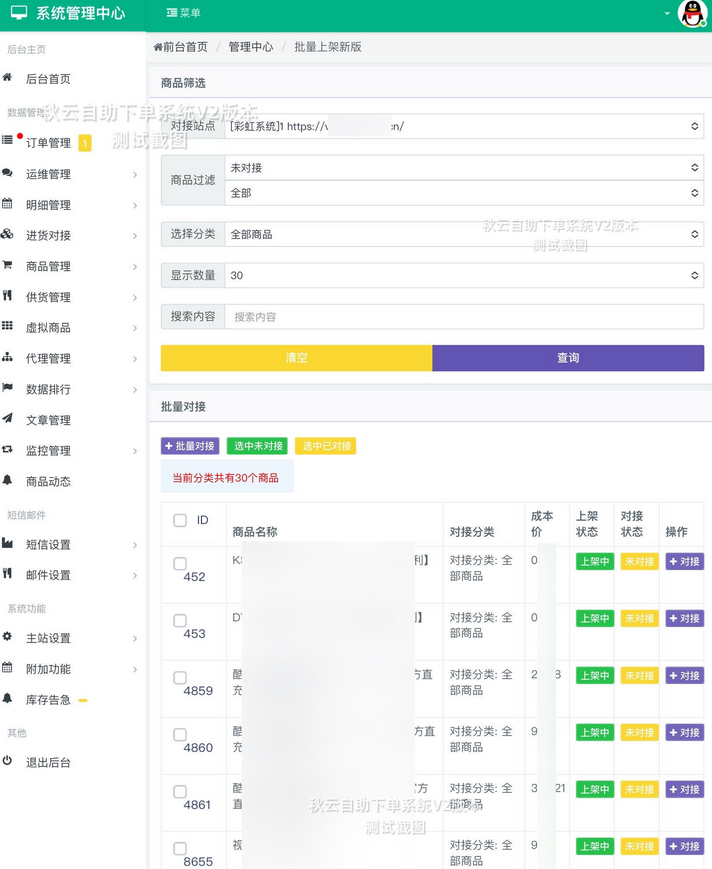Click the grid icon for 虚拟商品

tap(7, 326)
